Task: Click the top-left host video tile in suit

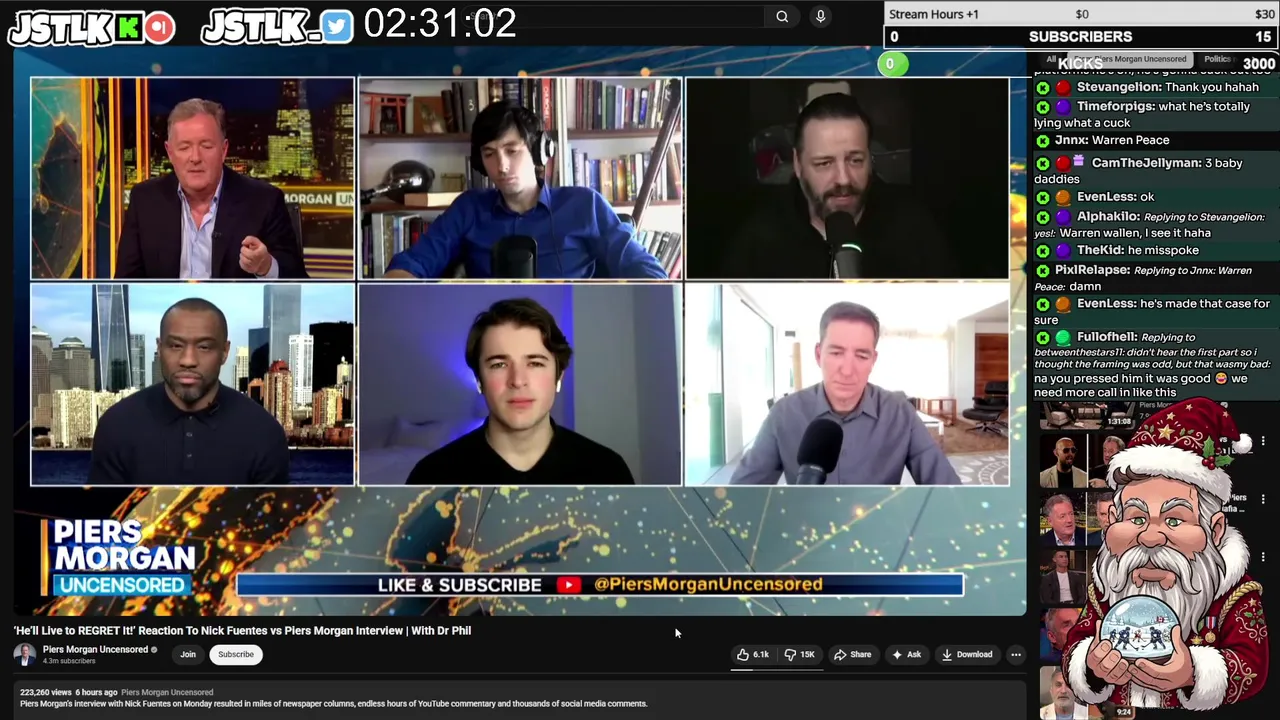Action: (x=192, y=178)
